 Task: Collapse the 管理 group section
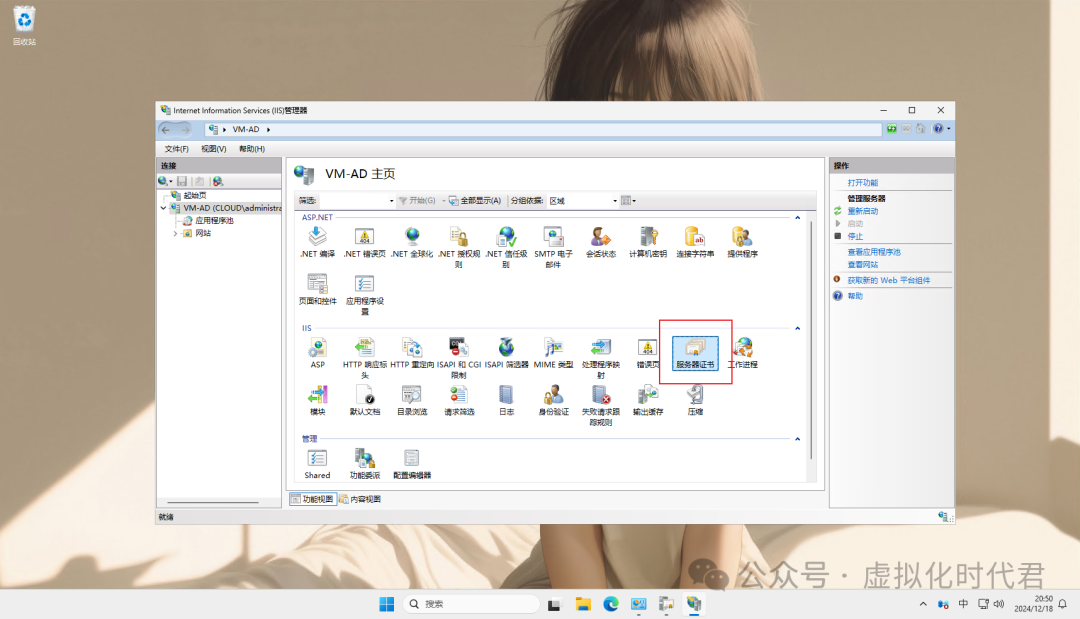click(x=798, y=439)
